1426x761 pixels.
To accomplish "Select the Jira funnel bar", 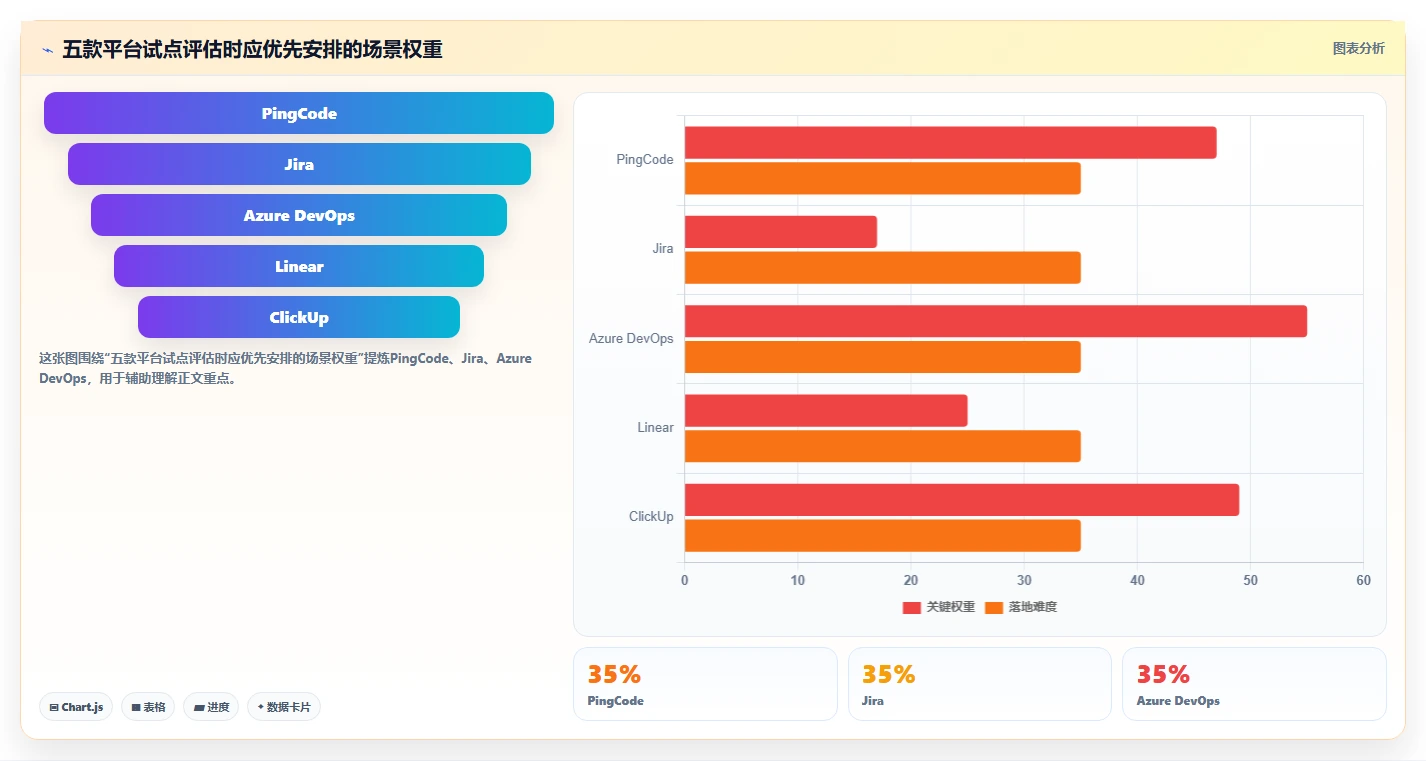I will pyautogui.click(x=299, y=164).
